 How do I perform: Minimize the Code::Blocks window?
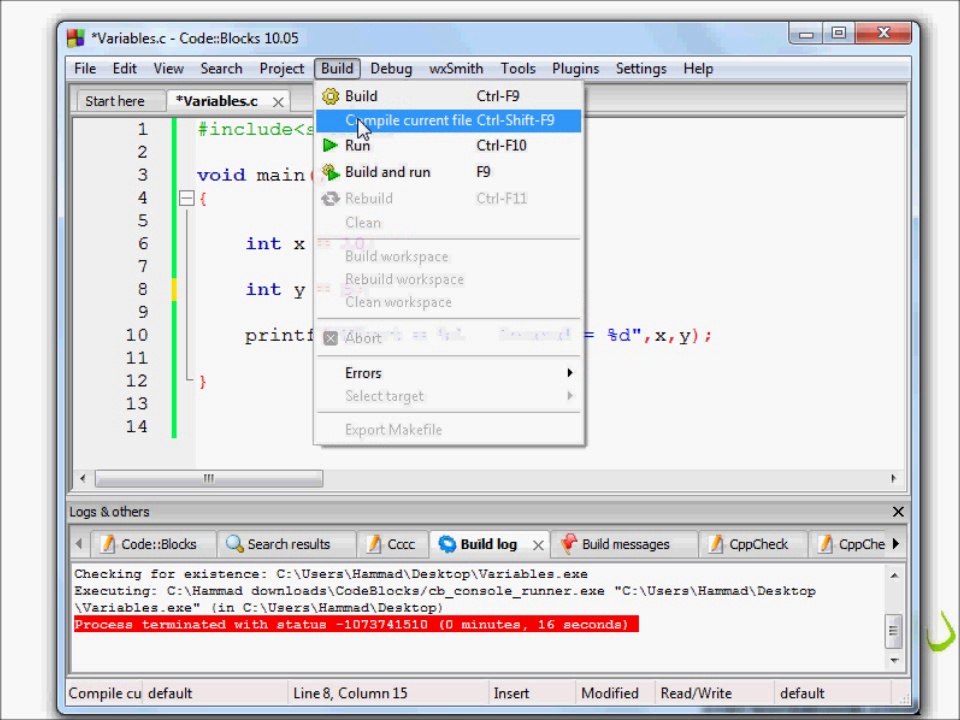[807, 34]
